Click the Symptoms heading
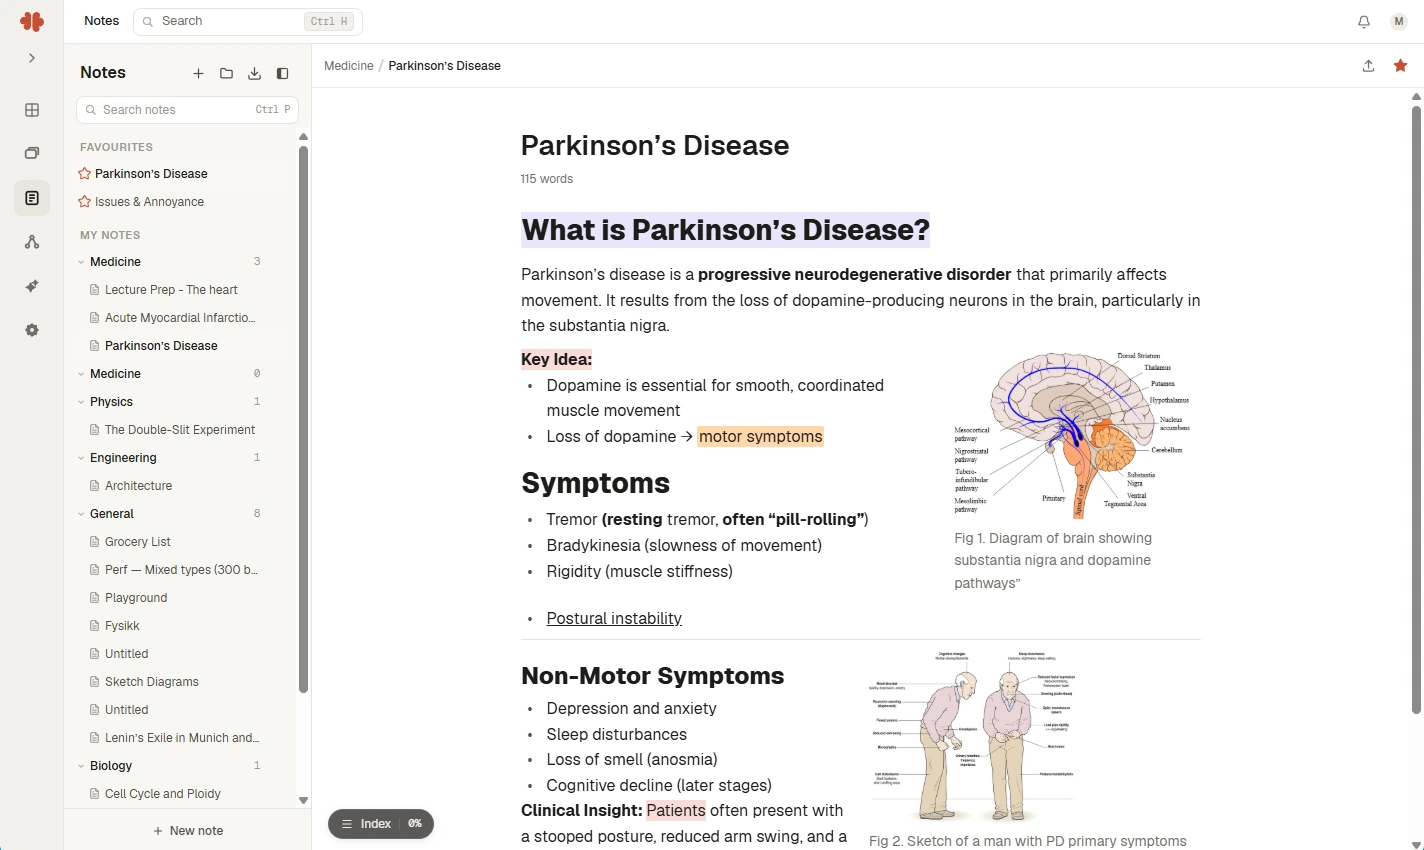This screenshot has width=1424, height=850. click(596, 484)
